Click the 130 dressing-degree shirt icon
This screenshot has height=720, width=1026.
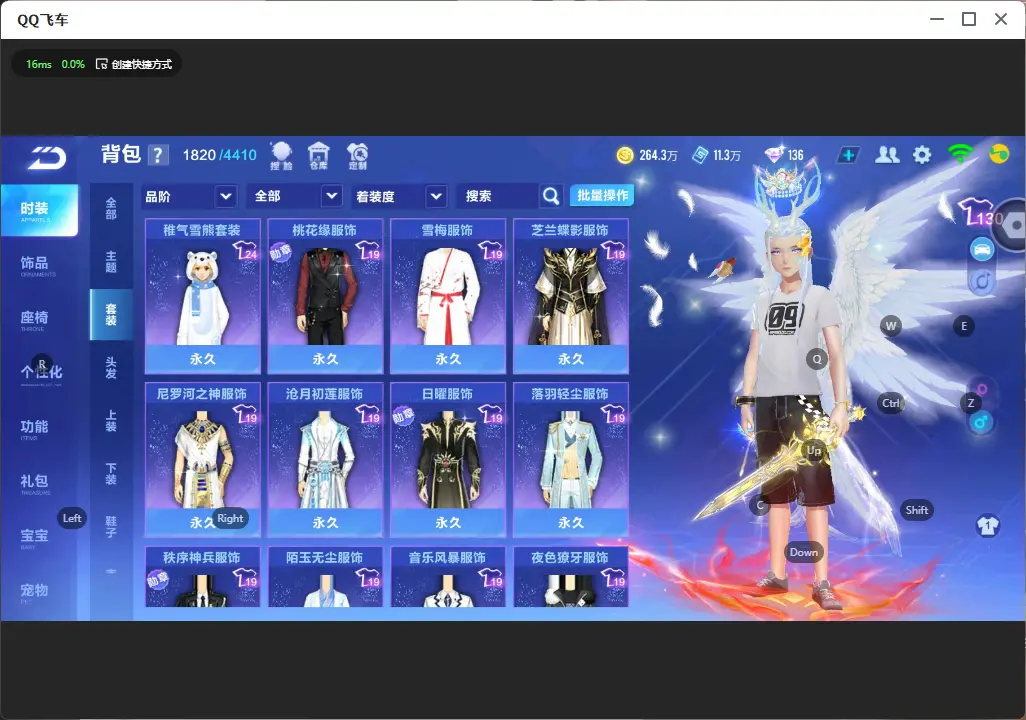[980, 212]
